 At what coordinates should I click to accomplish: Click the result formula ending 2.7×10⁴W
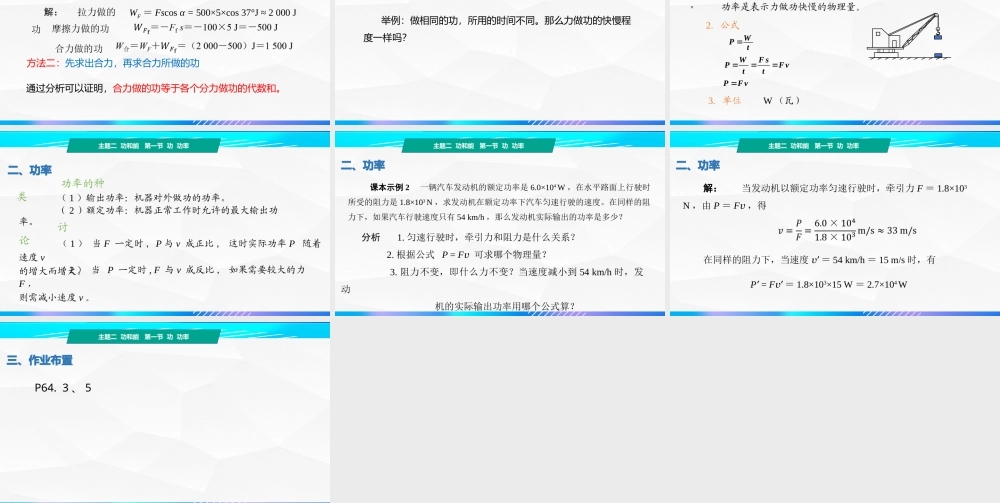pyautogui.click(x=828, y=284)
